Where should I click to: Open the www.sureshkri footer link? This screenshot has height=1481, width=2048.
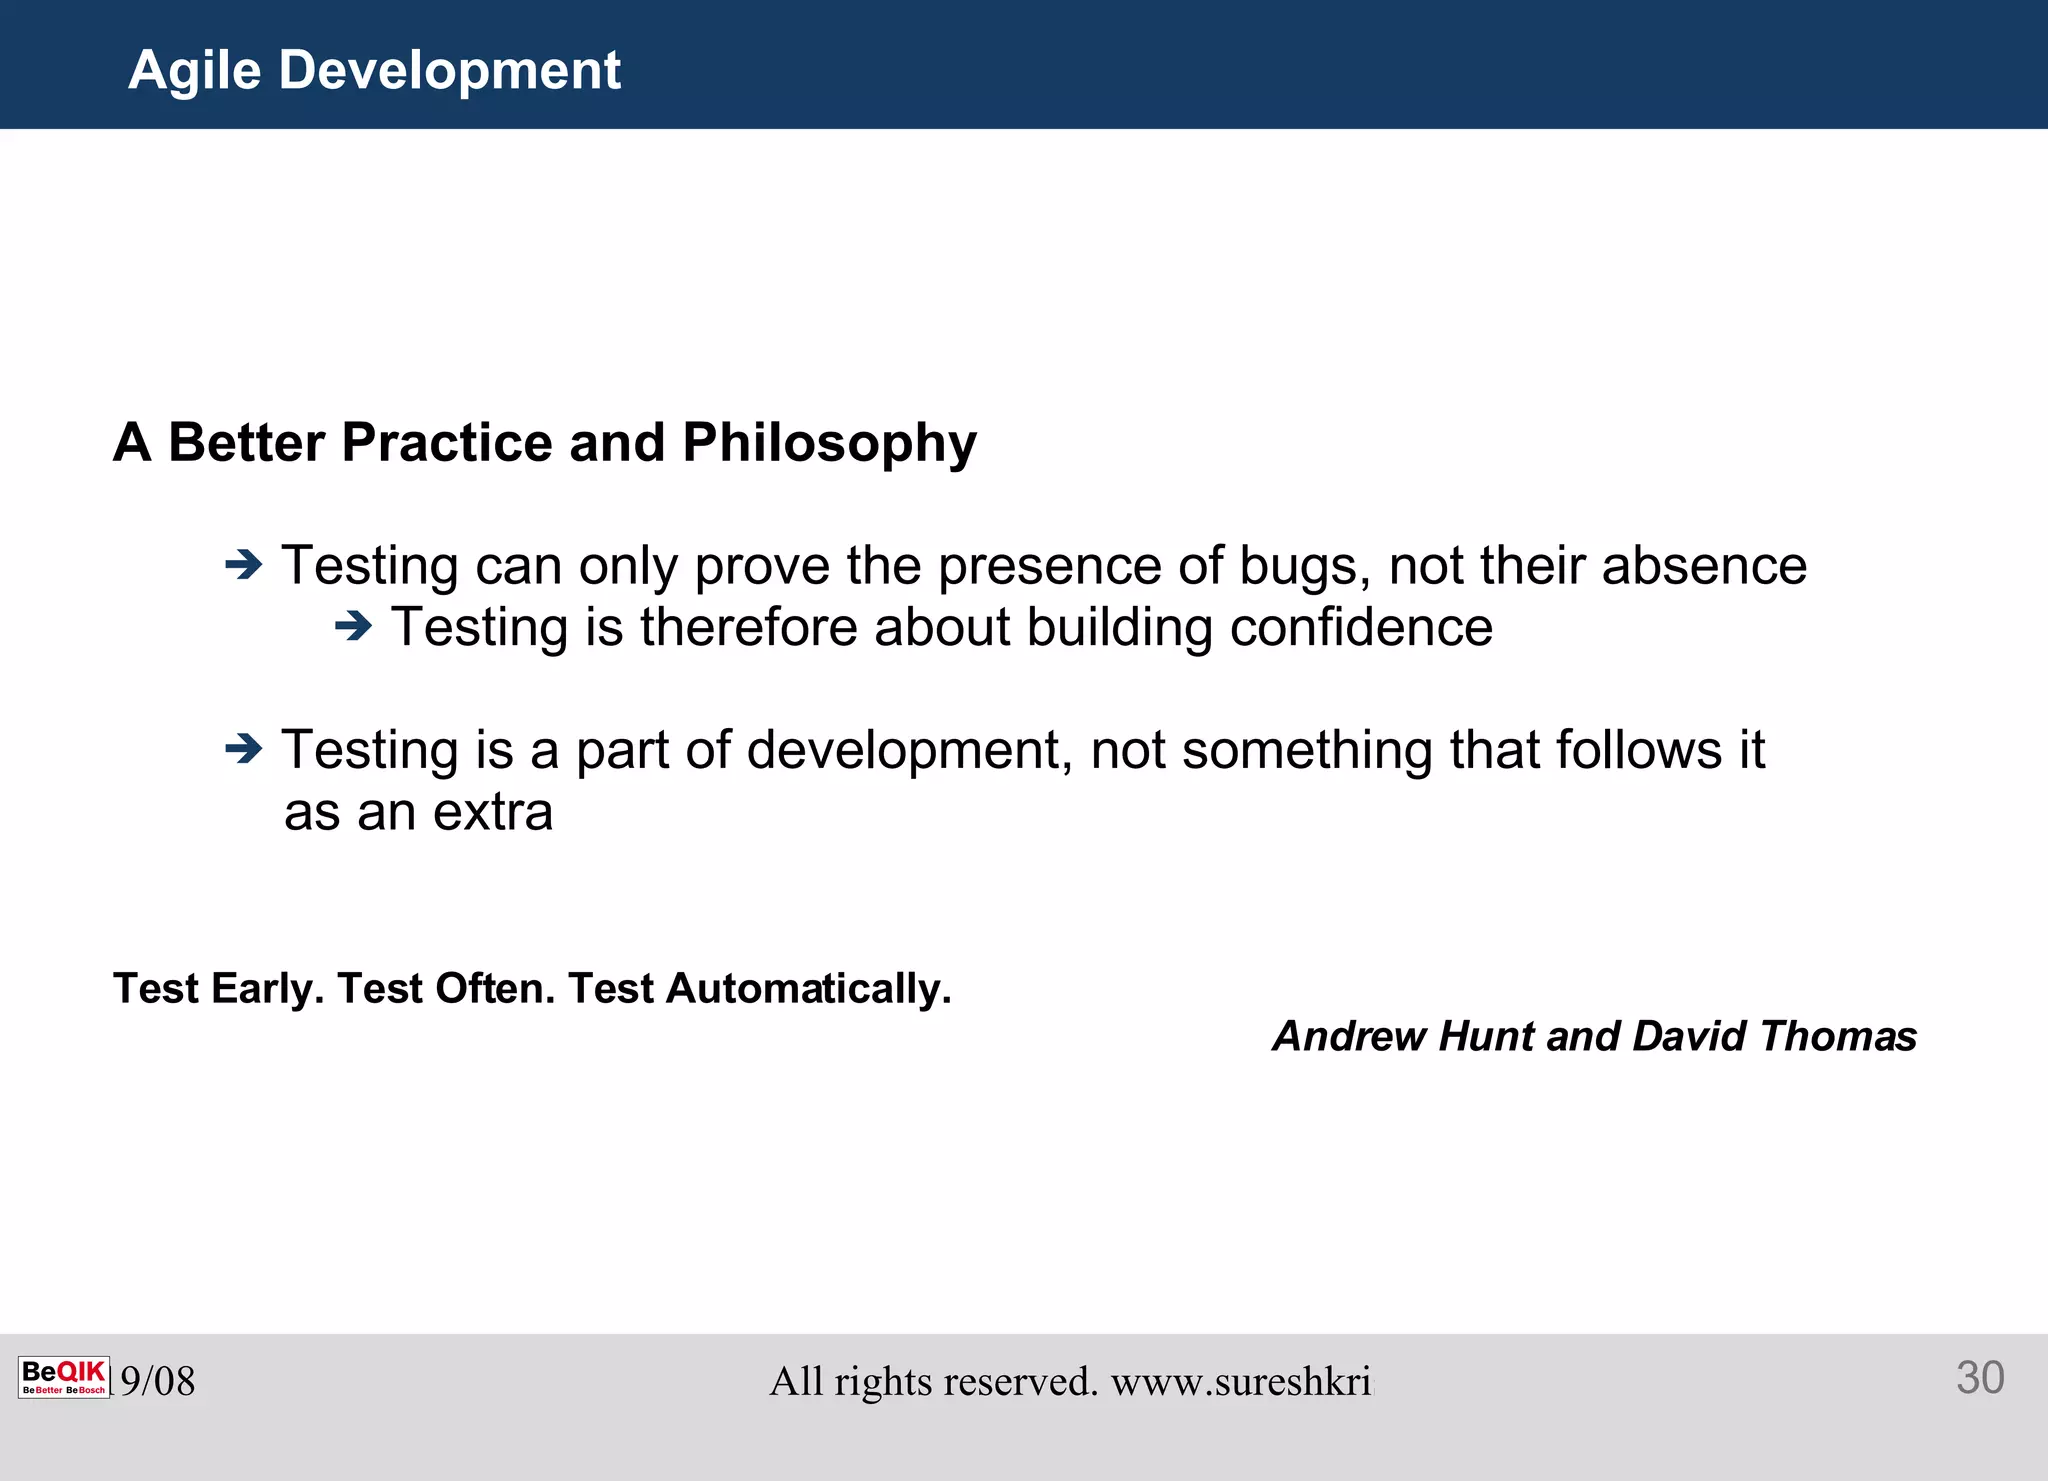pyautogui.click(x=1242, y=1381)
